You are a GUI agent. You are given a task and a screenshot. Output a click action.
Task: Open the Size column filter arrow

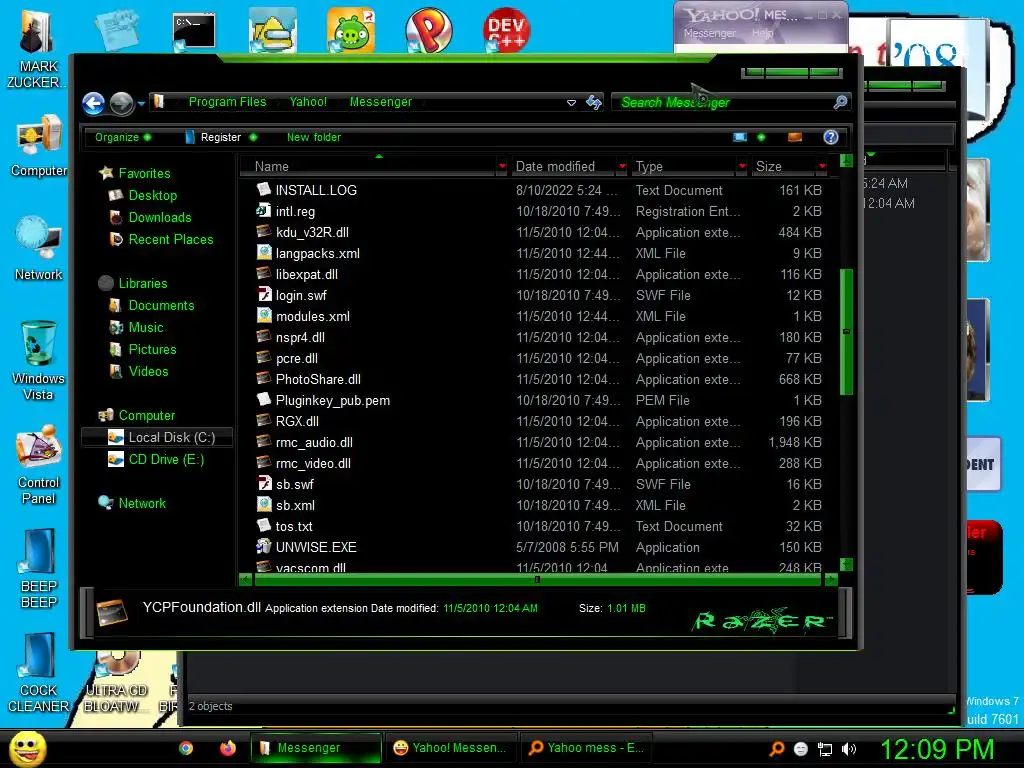click(822, 167)
